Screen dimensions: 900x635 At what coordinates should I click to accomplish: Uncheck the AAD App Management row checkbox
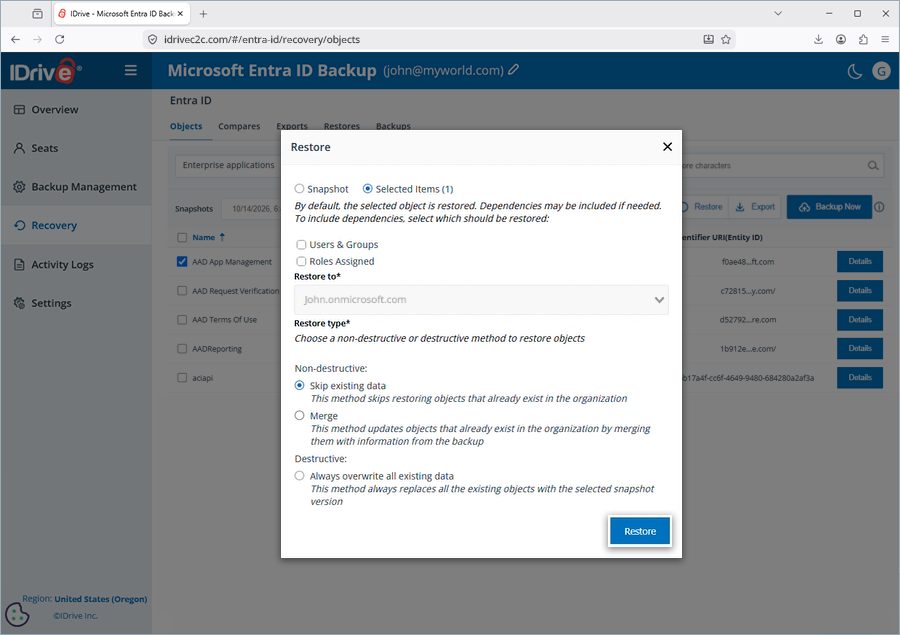182,262
